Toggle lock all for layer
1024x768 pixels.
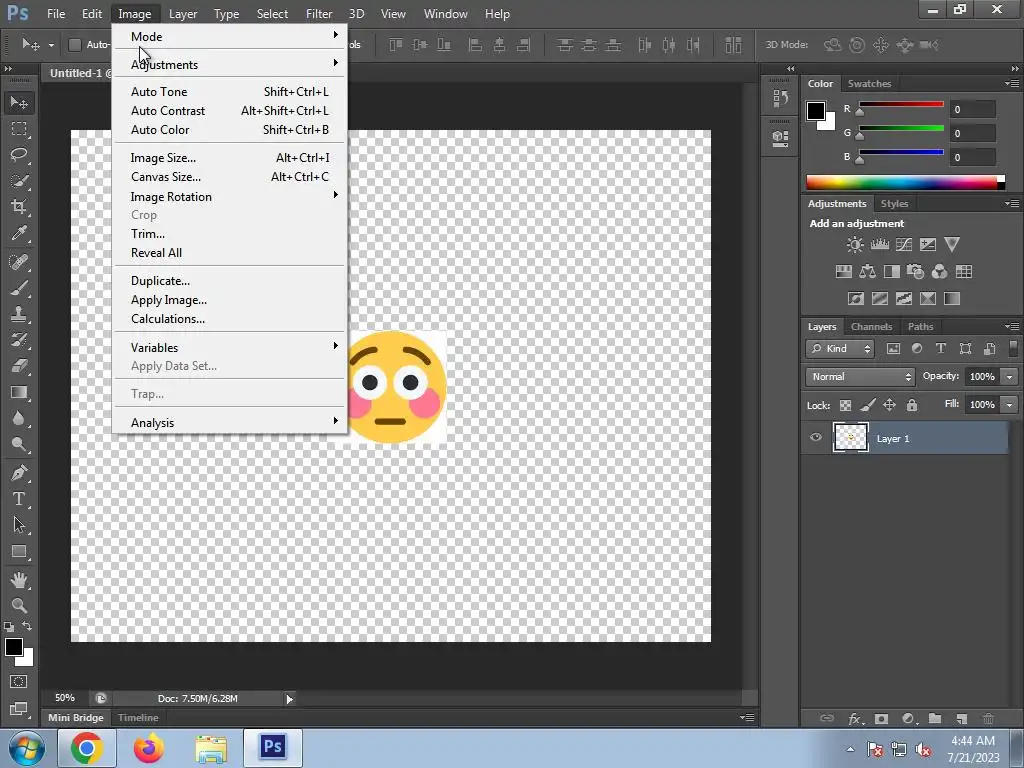click(x=912, y=406)
